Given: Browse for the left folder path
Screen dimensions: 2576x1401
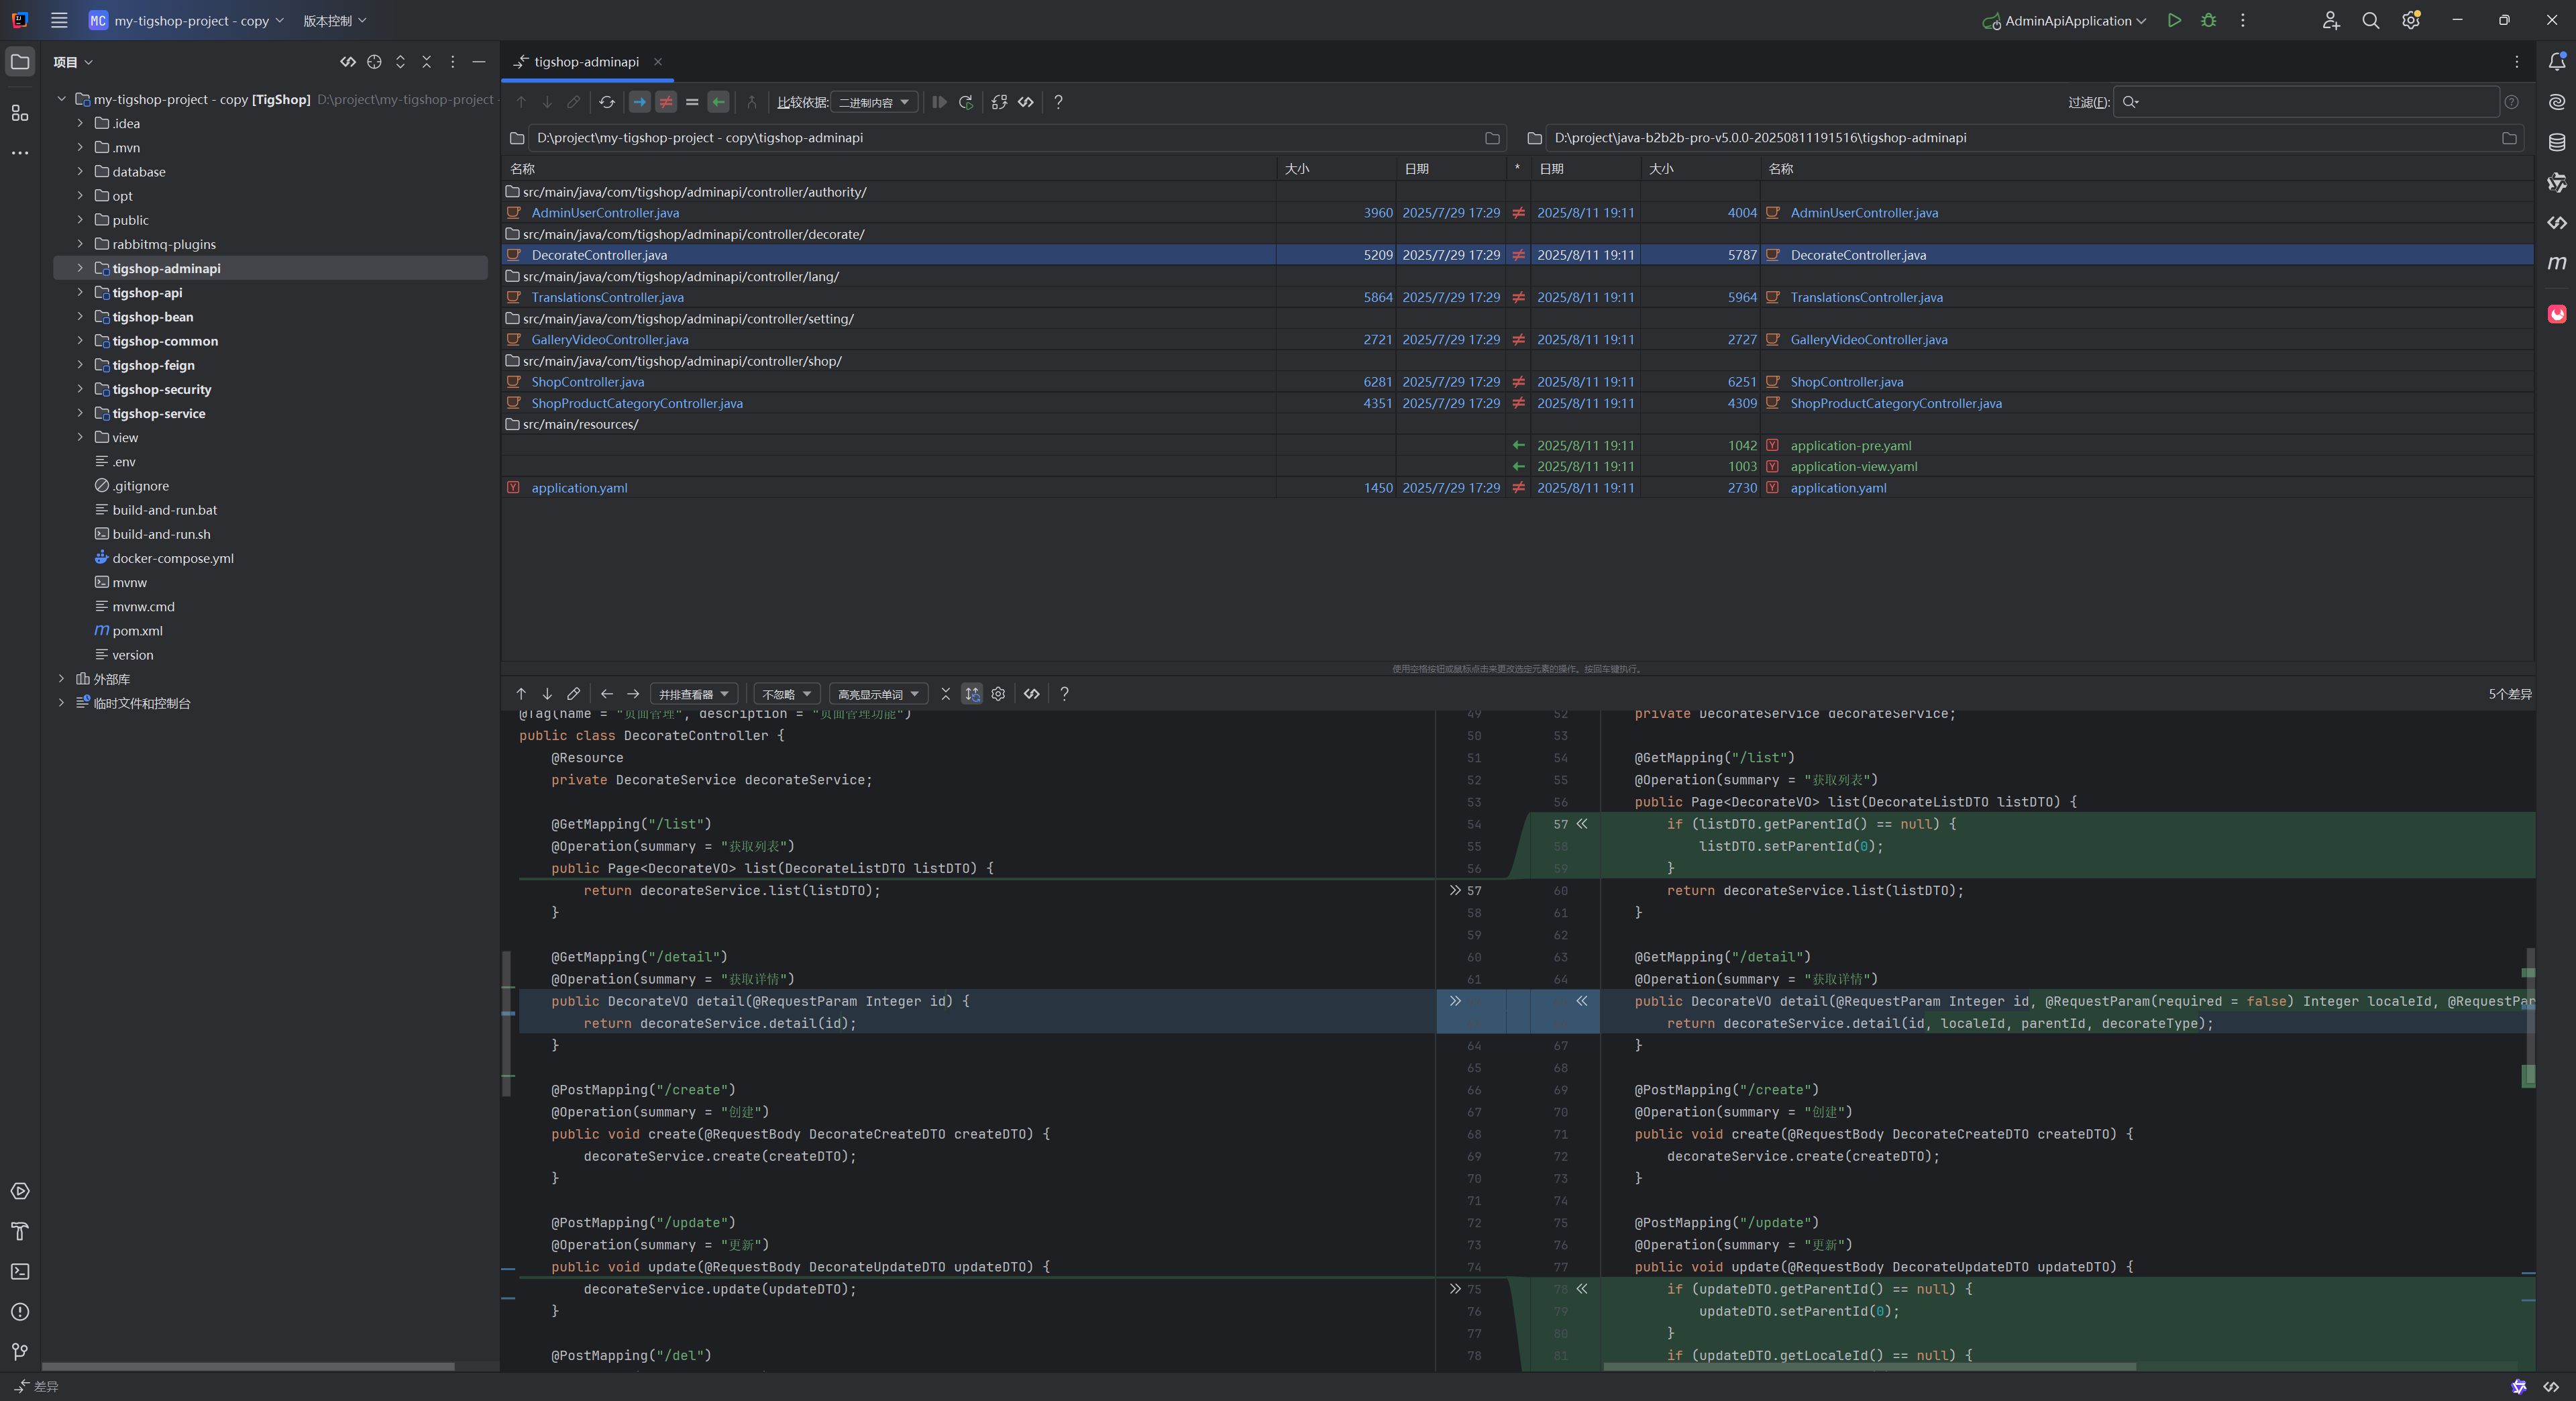Looking at the screenshot, I should tap(1492, 138).
